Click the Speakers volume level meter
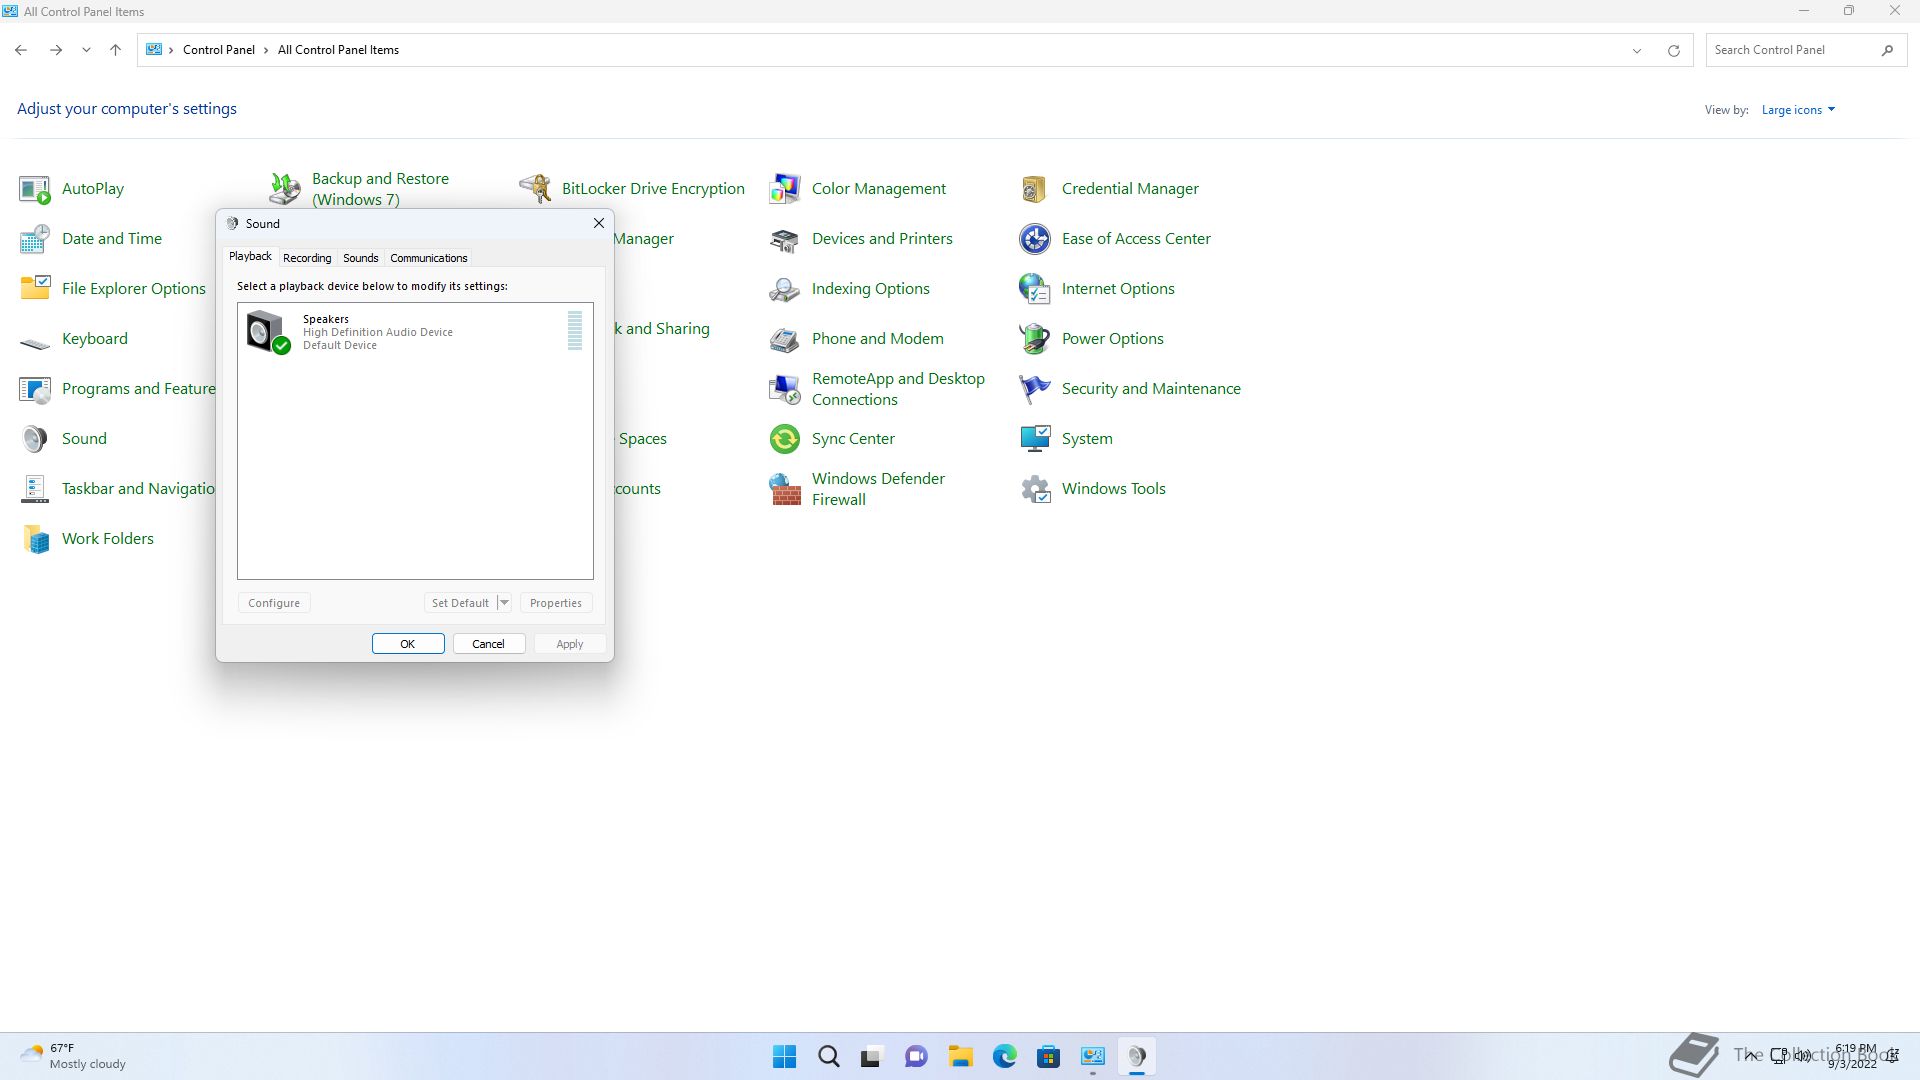 [x=575, y=331]
